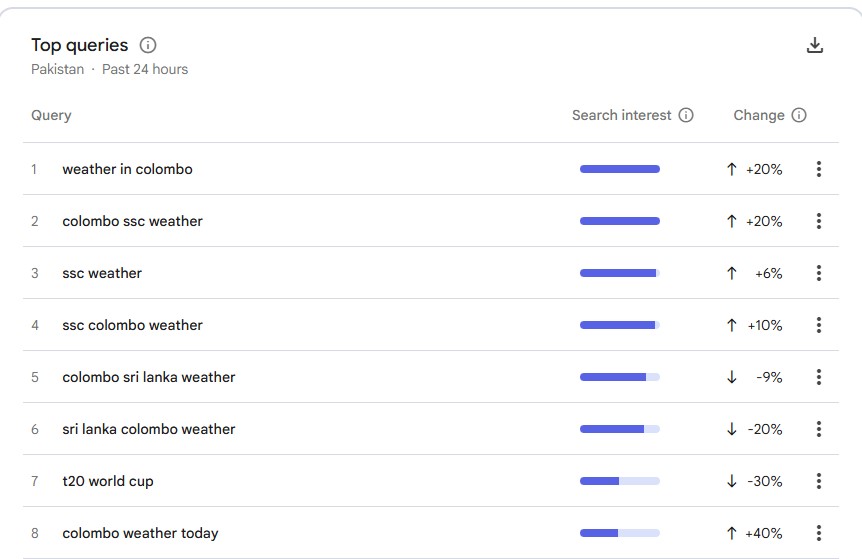The width and height of the screenshot is (862, 559).
Task: Open more options for sri lanka colombo weather
Action: [x=818, y=429]
